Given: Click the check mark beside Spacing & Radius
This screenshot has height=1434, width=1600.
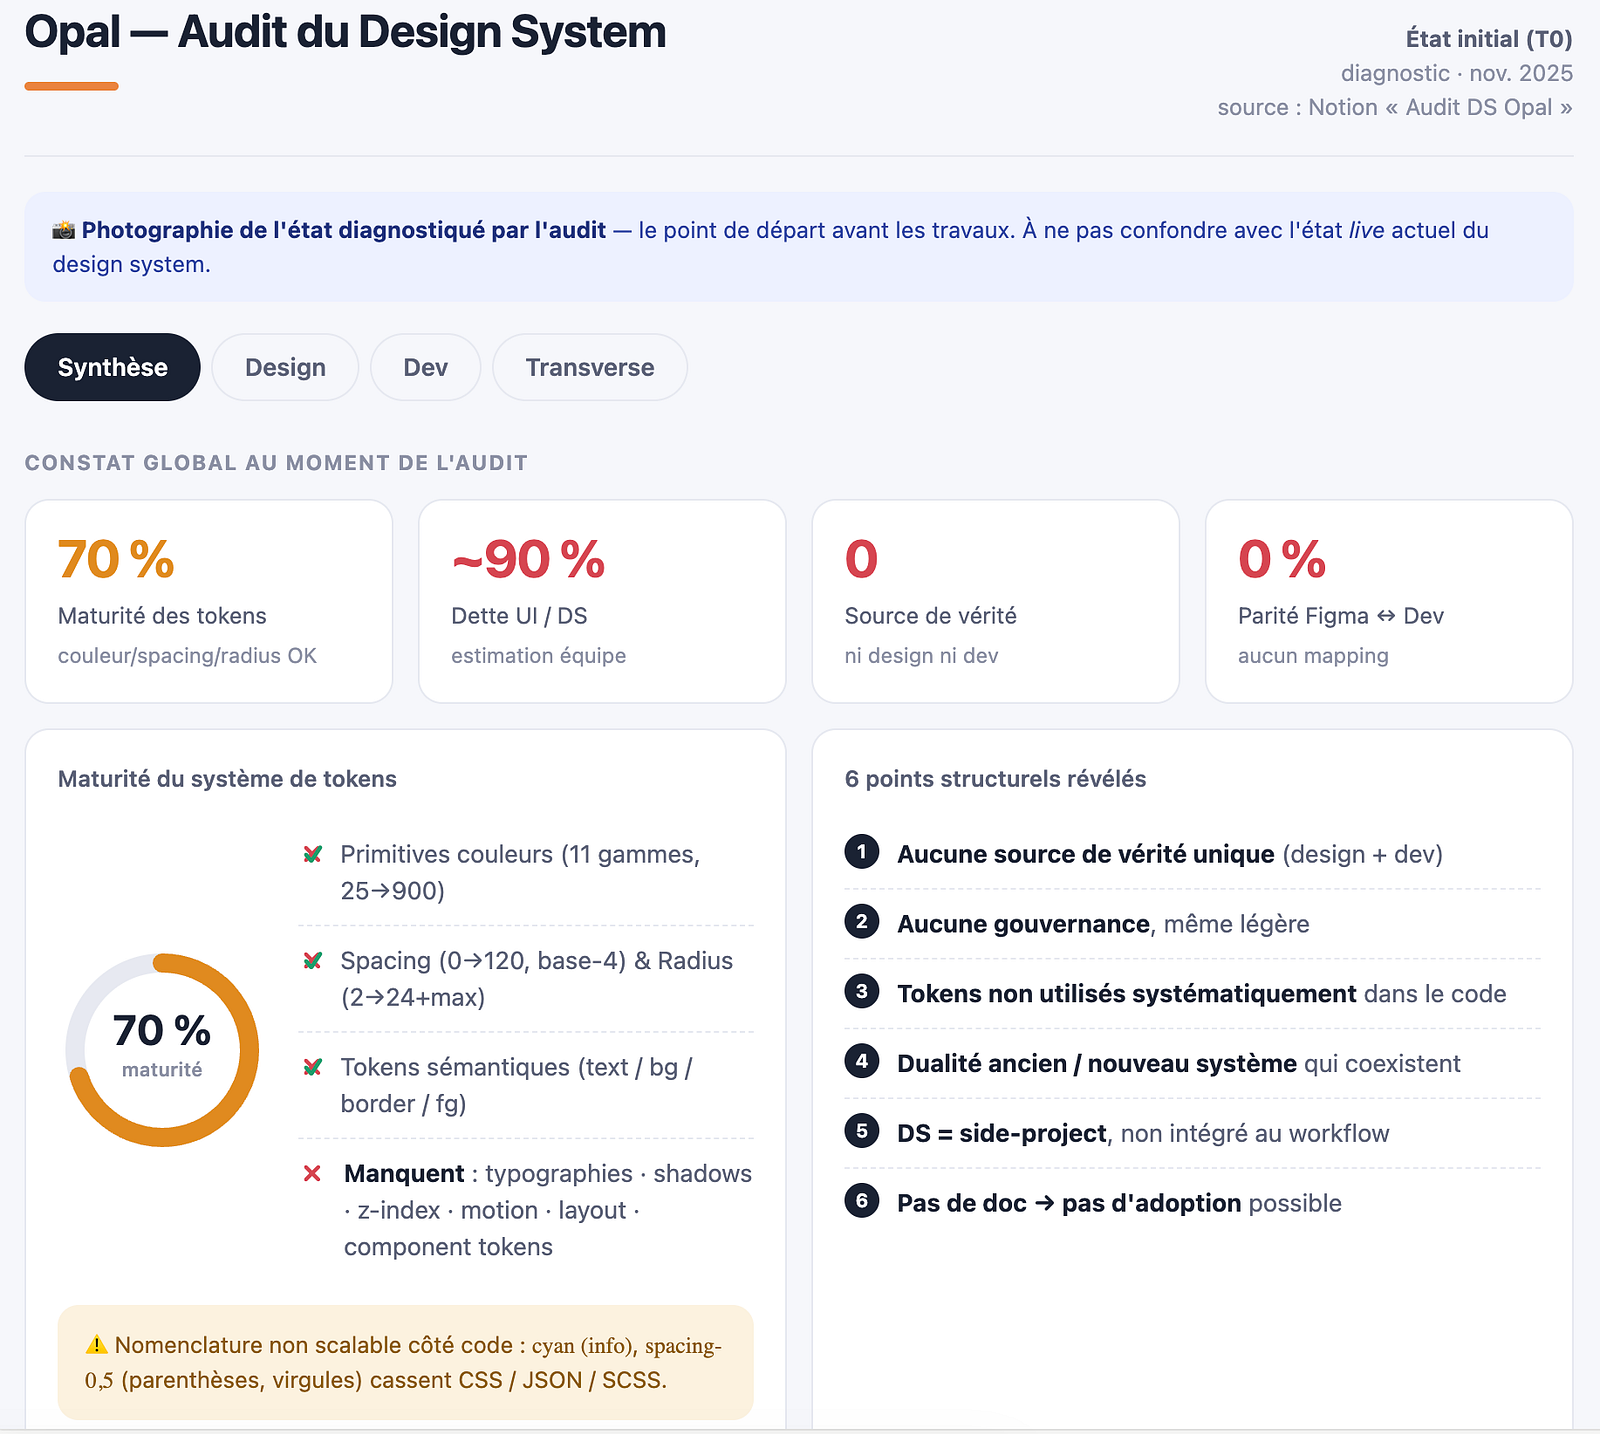Looking at the screenshot, I should [312, 960].
